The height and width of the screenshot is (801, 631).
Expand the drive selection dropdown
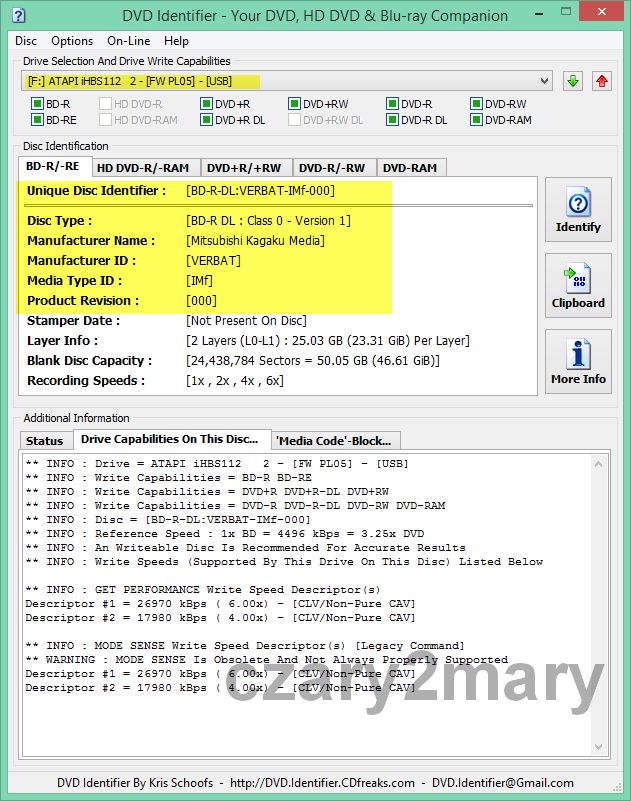(x=544, y=81)
